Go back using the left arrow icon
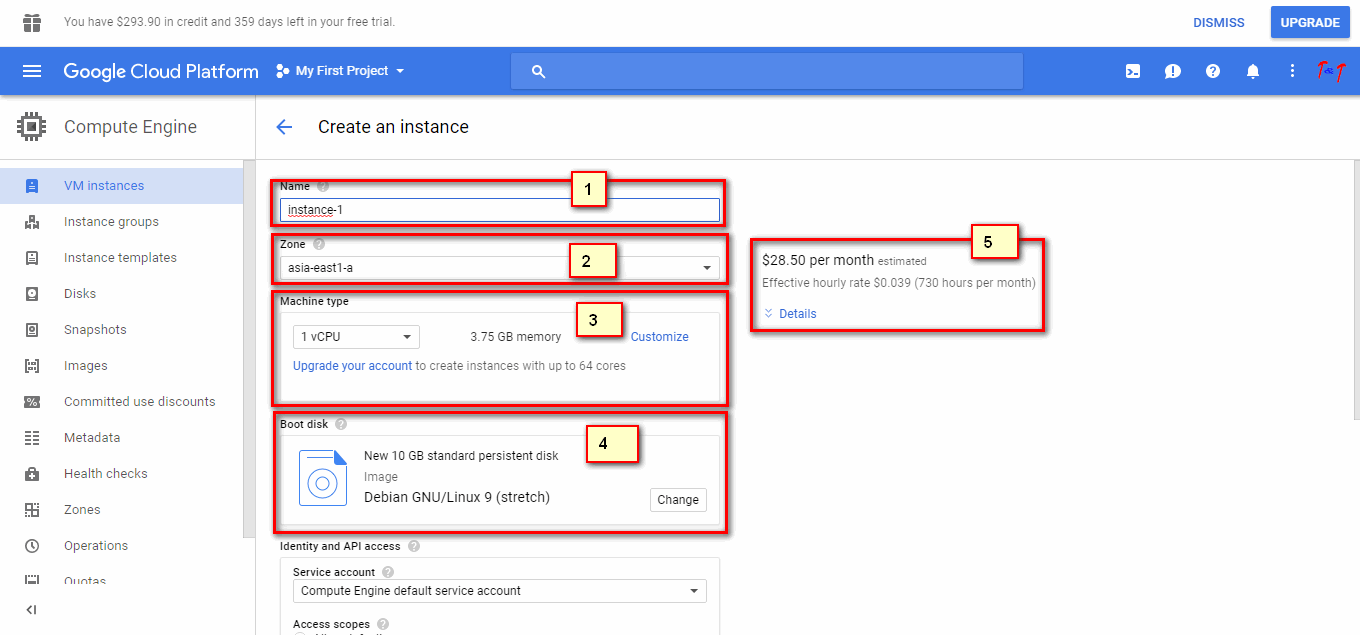The width and height of the screenshot is (1360, 635). click(284, 127)
